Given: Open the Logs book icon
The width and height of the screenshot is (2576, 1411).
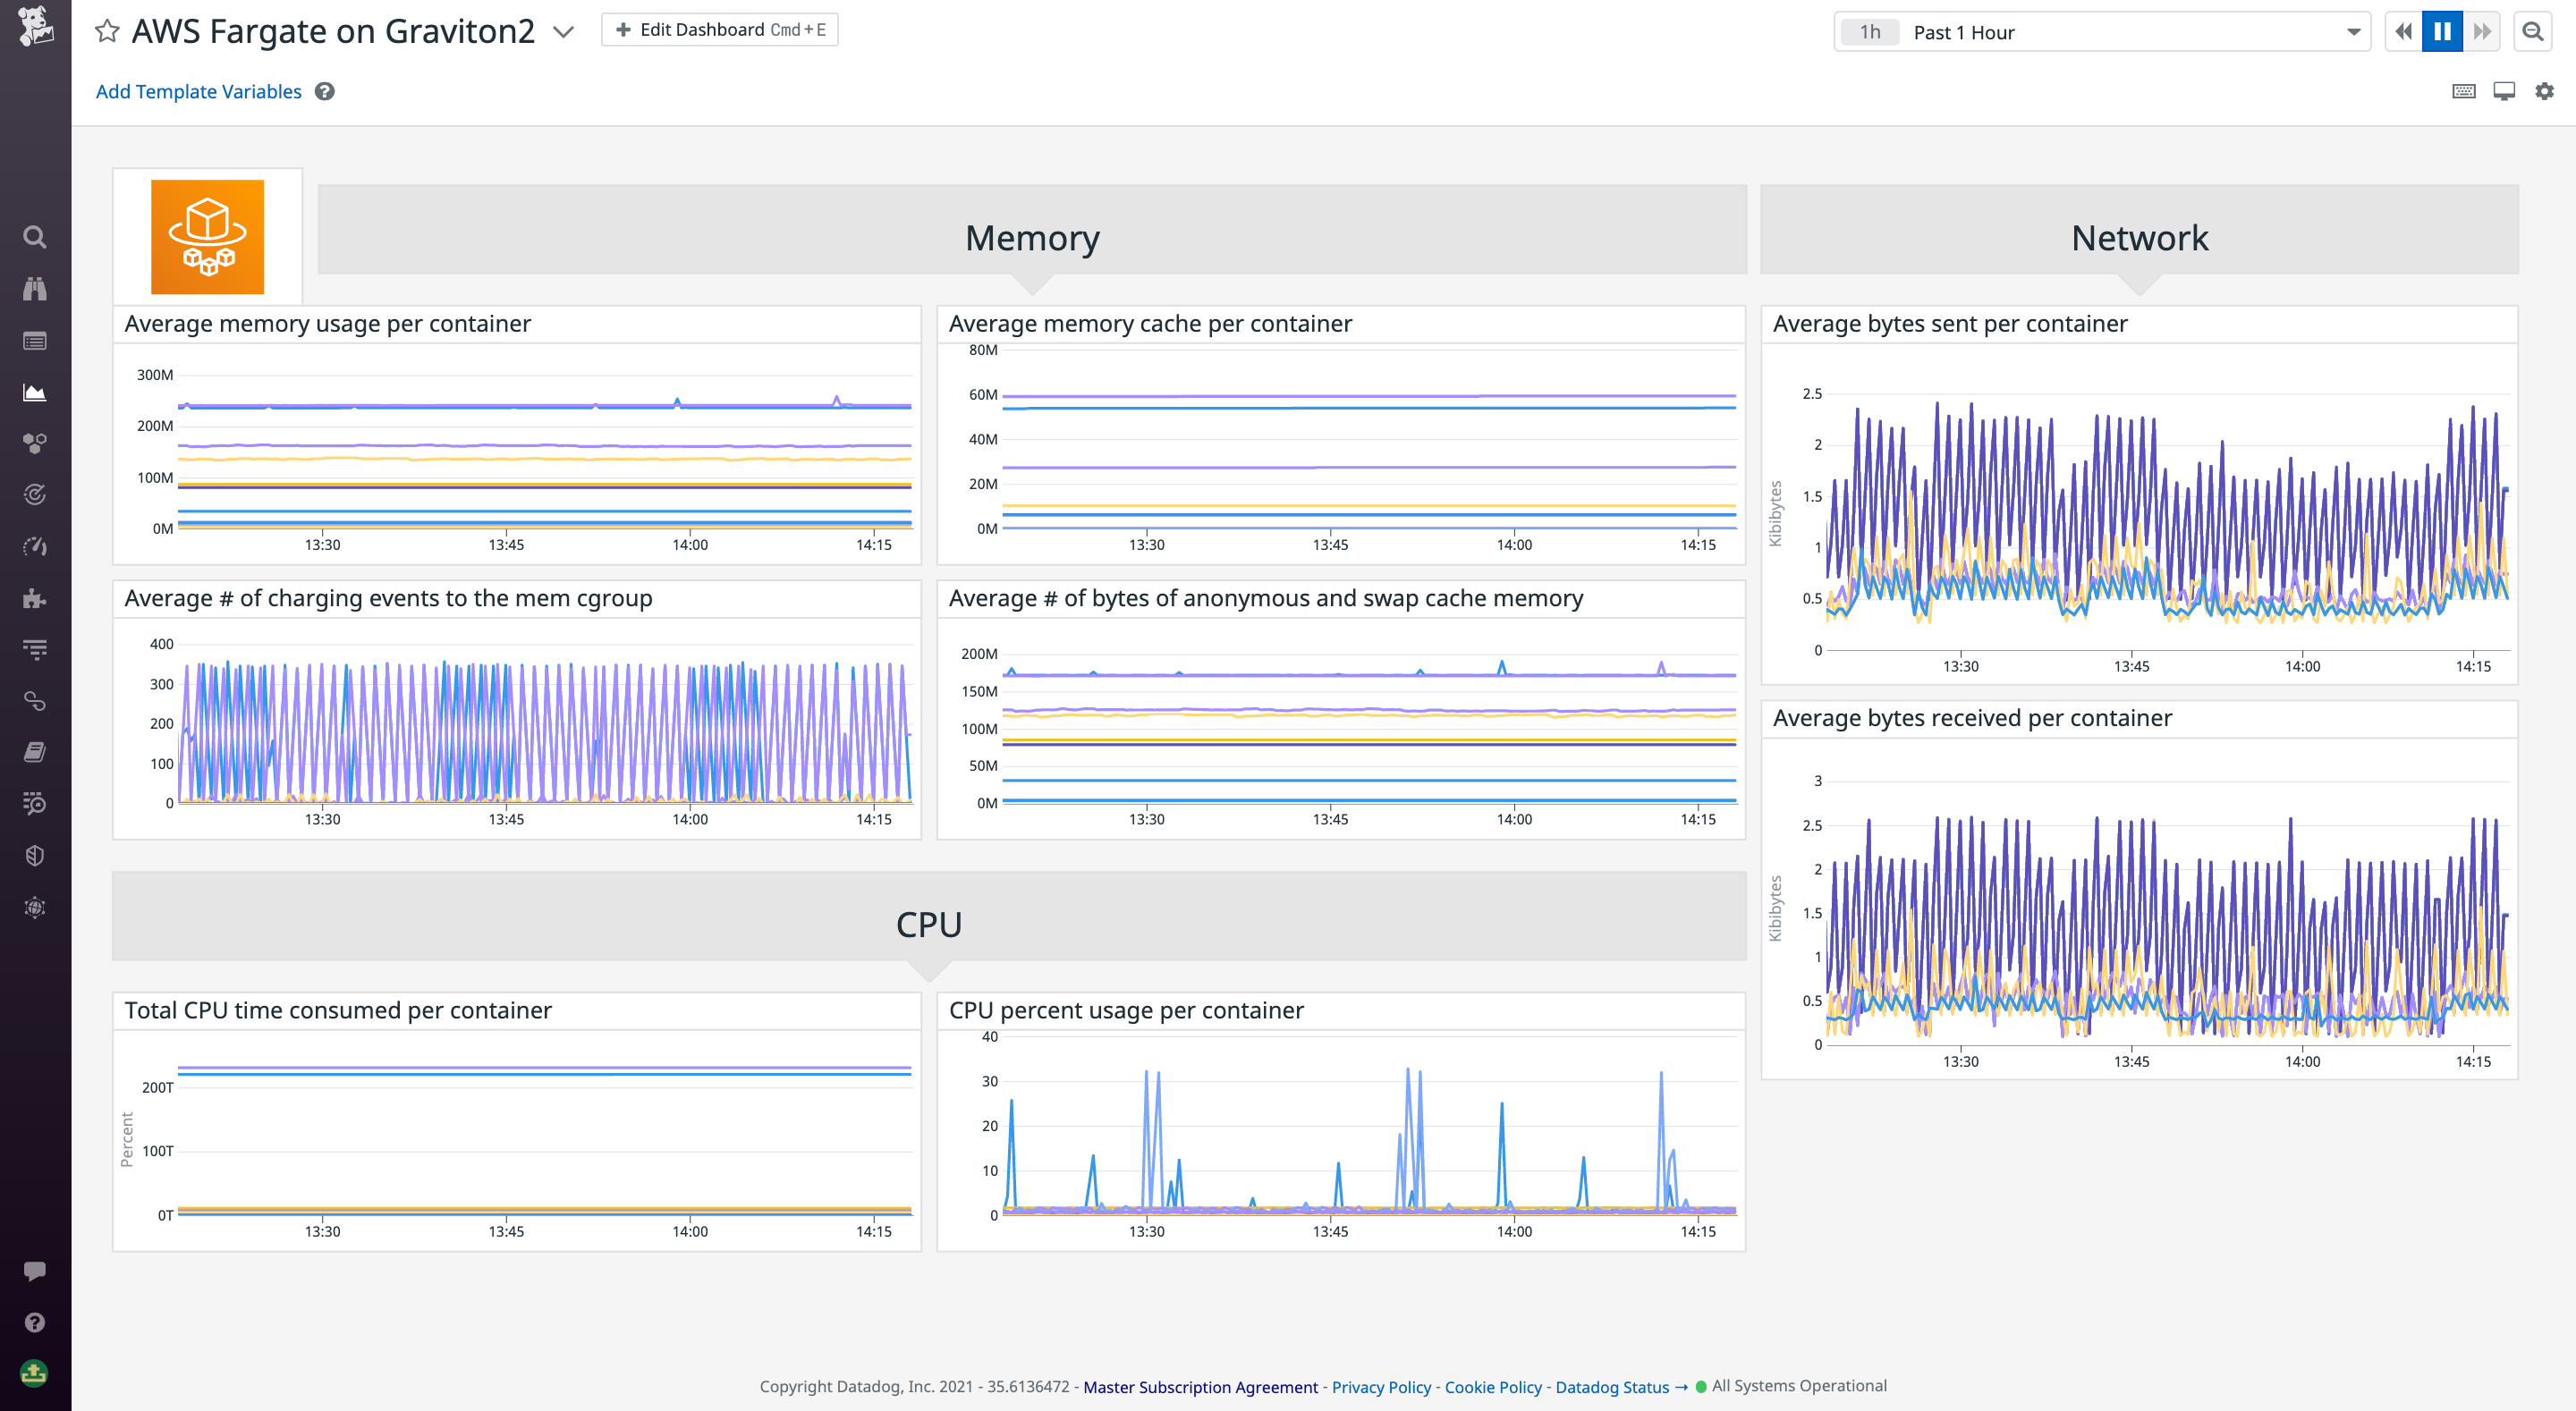Looking at the screenshot, I should coord(35,752).
